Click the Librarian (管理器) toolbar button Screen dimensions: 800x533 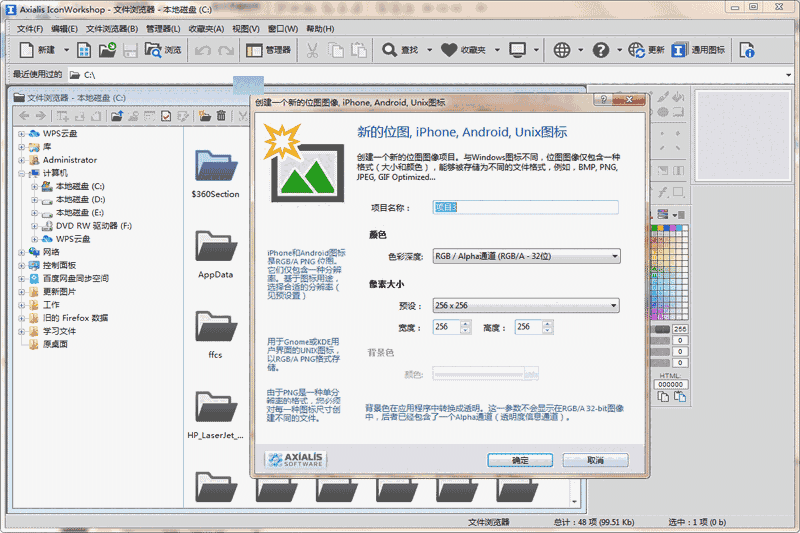[x=268, y=50]
